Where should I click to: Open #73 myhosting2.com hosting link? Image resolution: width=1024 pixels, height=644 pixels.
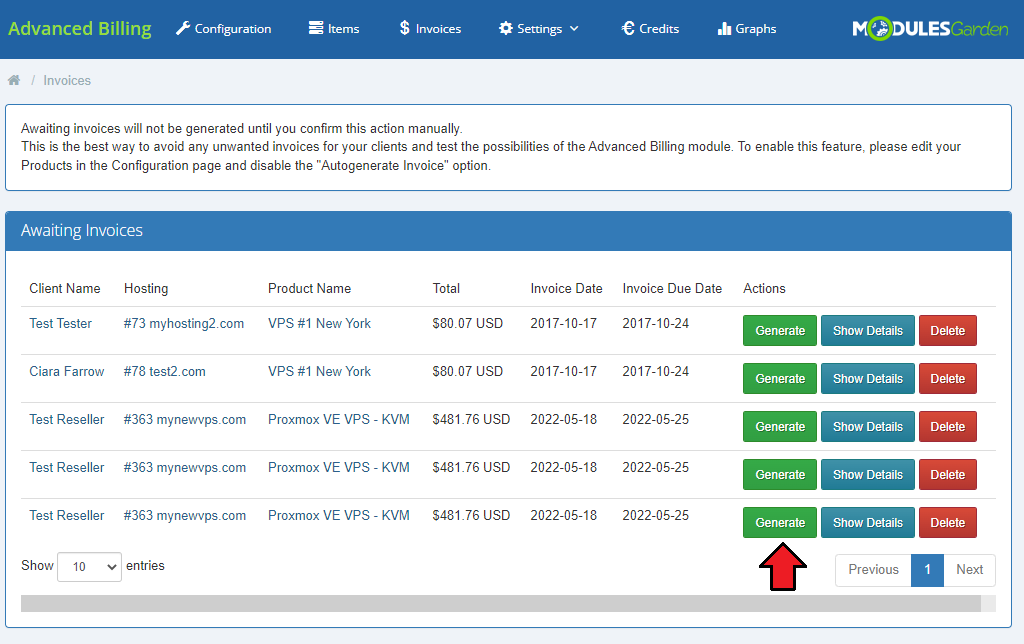tap(184, 323)
